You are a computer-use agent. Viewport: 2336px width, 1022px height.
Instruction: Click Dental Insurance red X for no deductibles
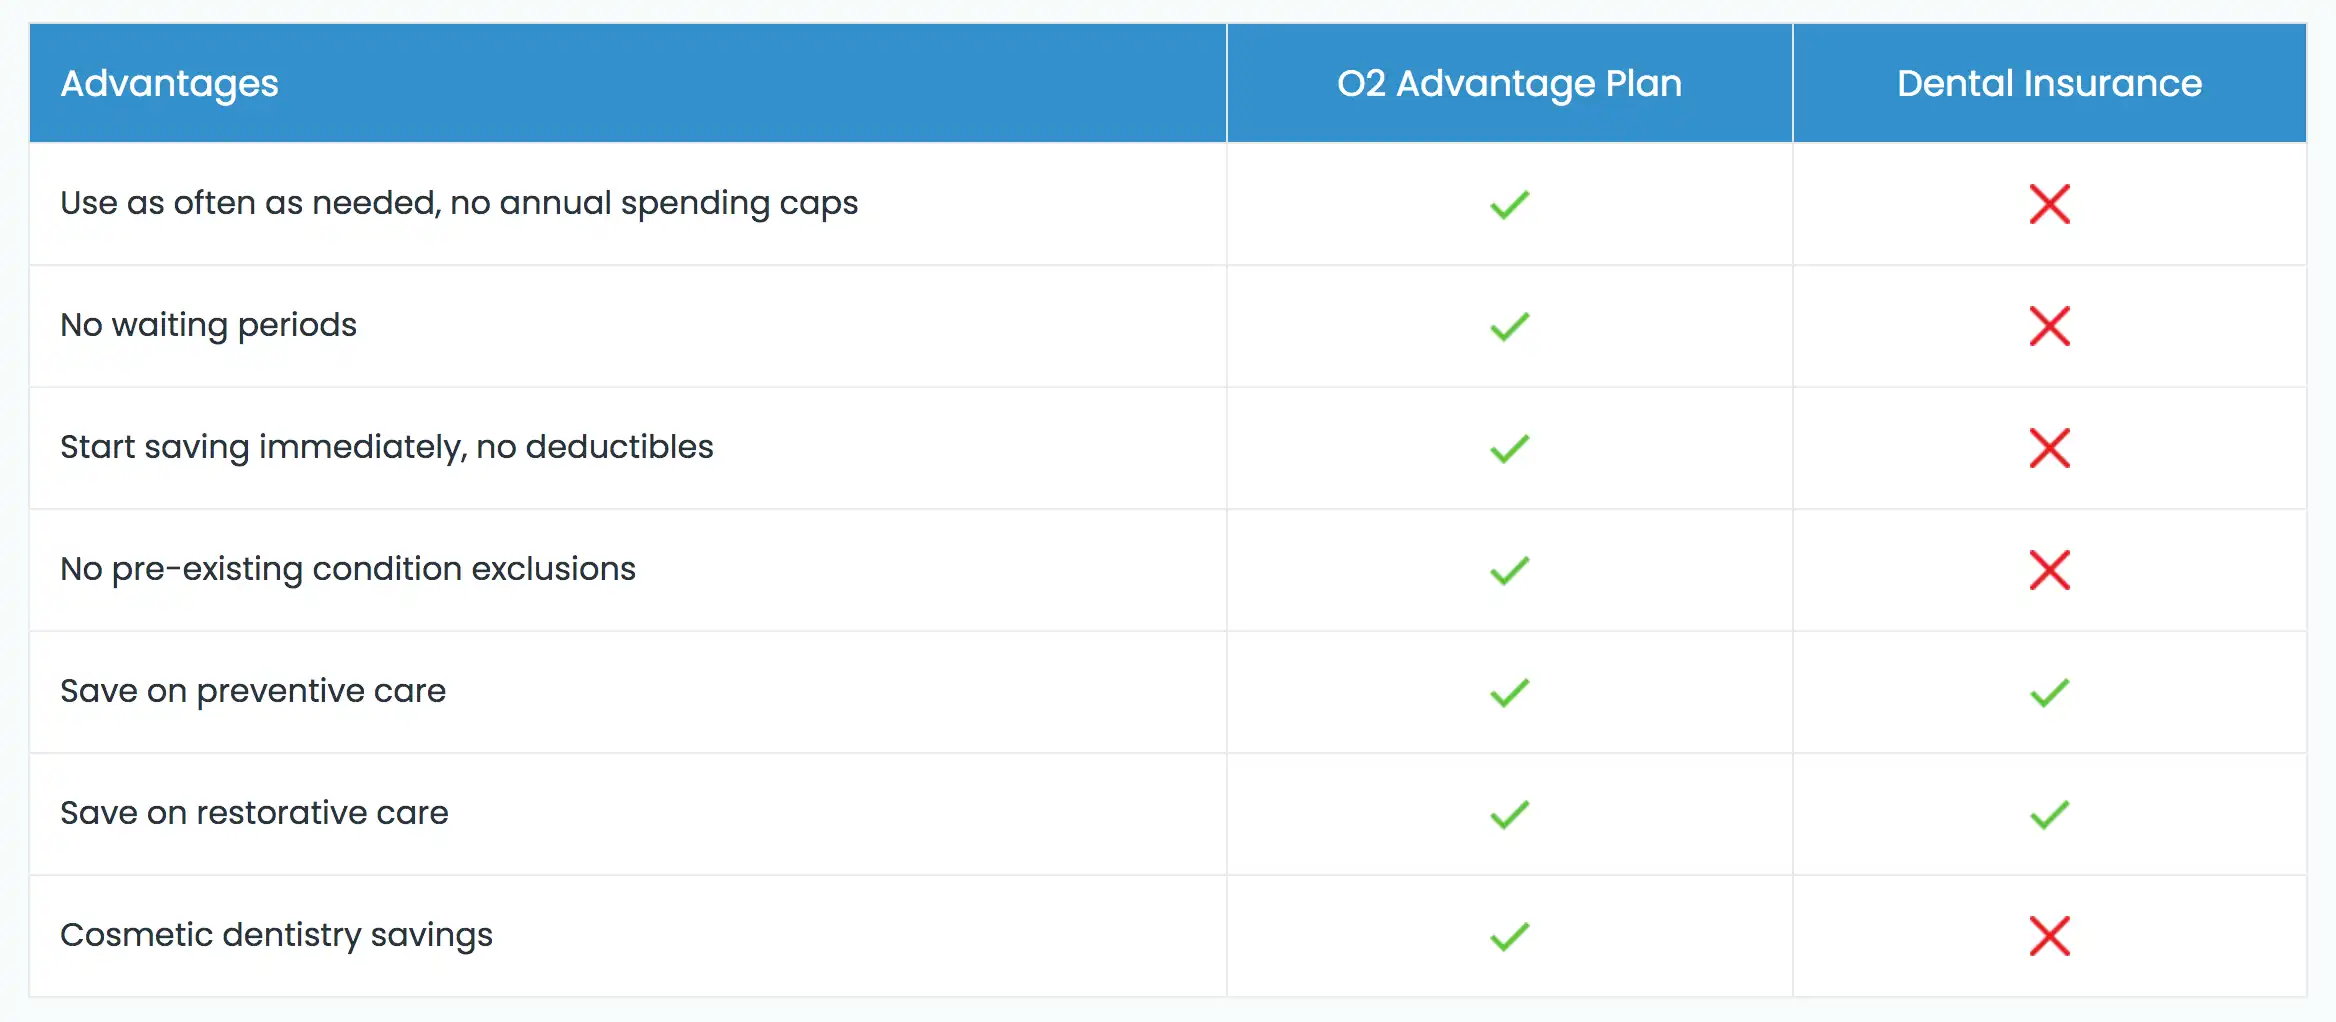tap(2049, 448)
